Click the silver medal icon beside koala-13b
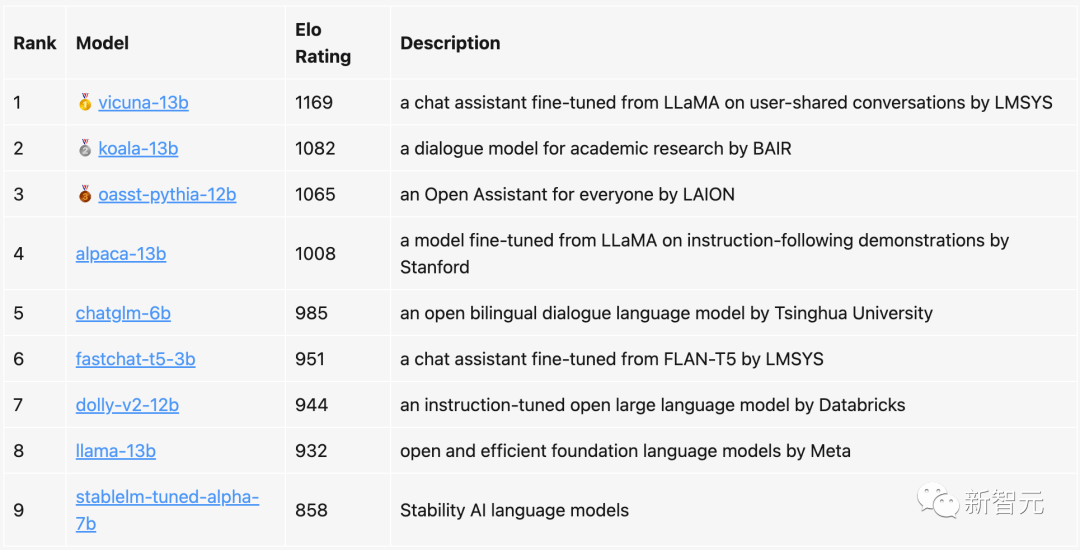The image size is (1080, 550). click(85, 148)
